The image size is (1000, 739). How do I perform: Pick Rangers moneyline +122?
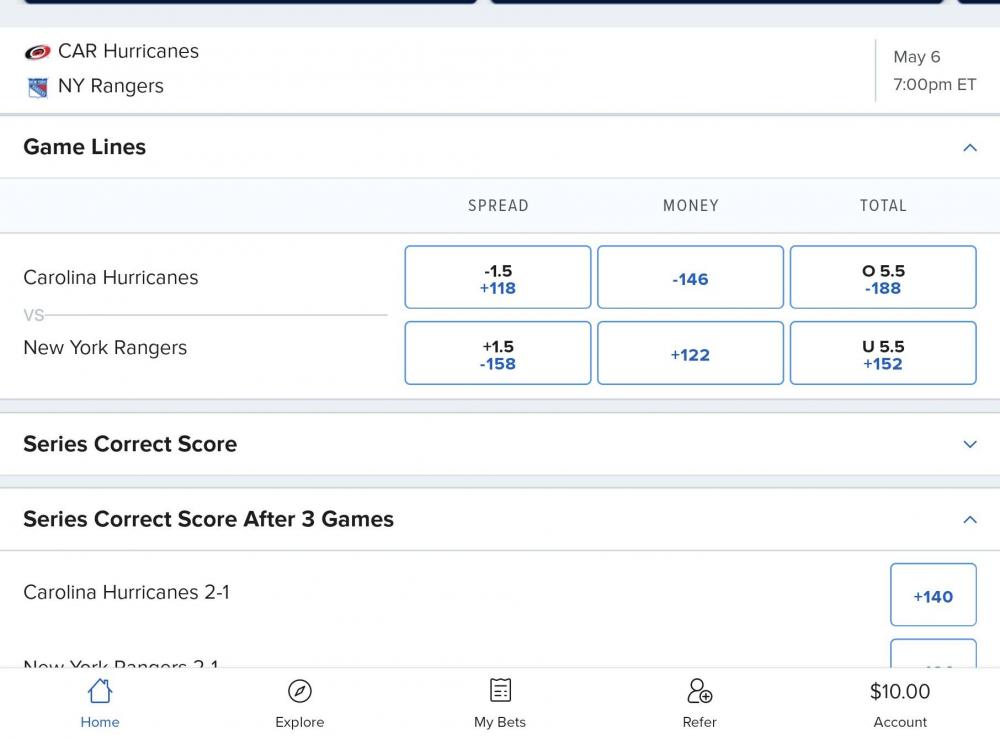(690, 354)
